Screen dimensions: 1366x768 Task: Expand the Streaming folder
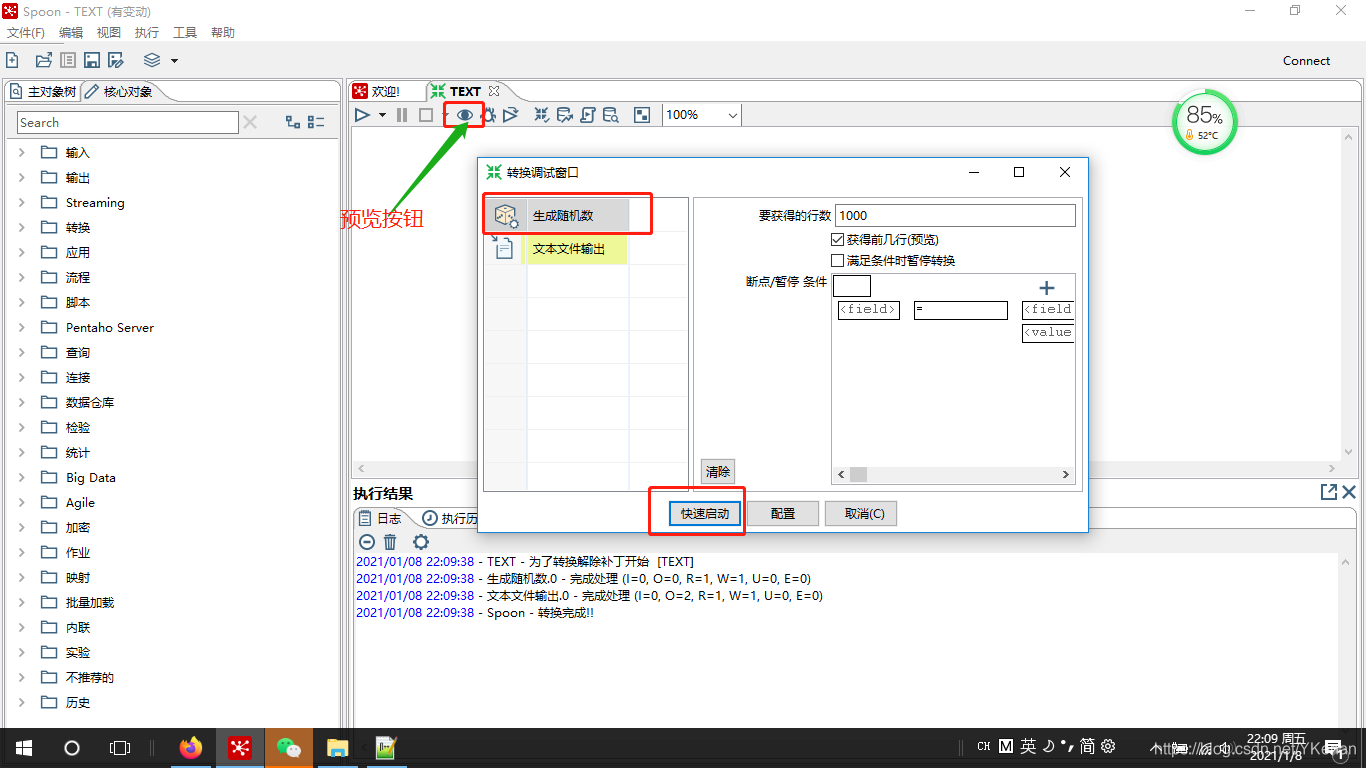(x=22, y=202)
